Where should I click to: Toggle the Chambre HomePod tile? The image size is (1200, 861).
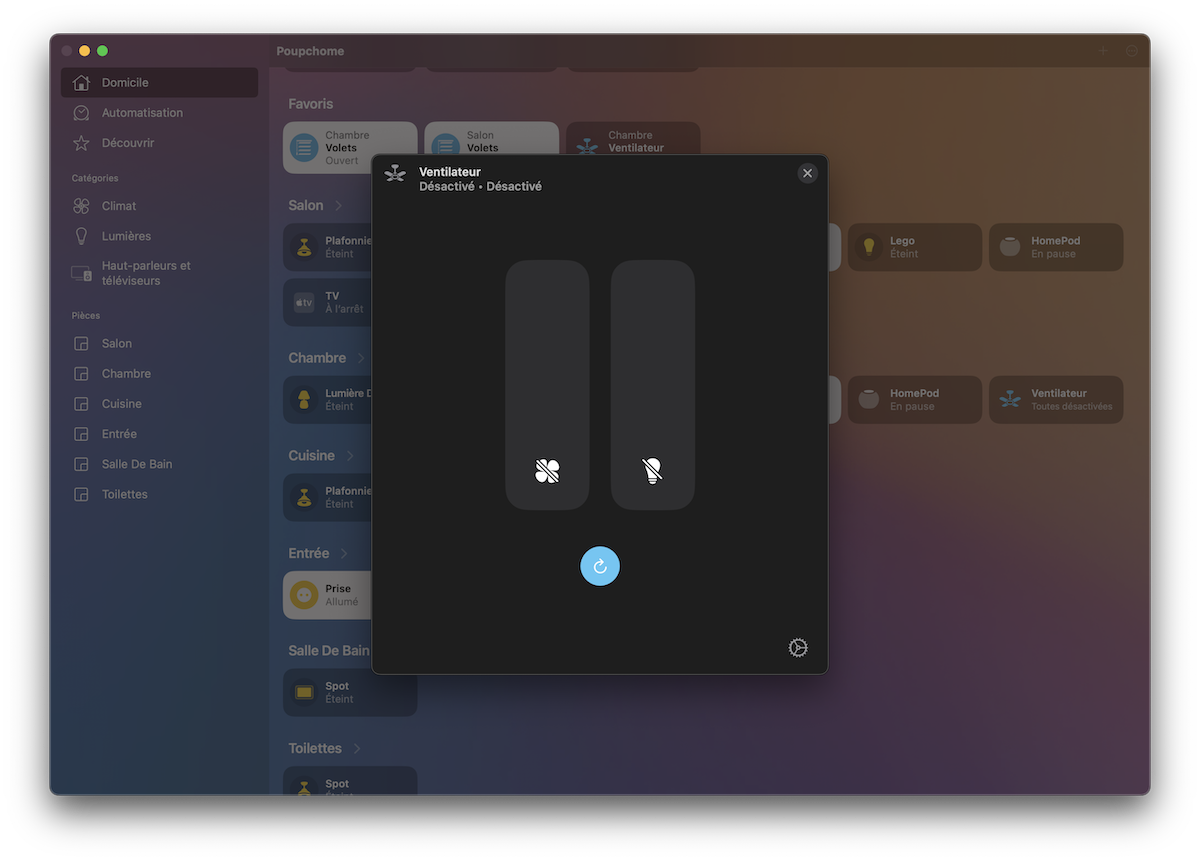[x=915, y=400]
